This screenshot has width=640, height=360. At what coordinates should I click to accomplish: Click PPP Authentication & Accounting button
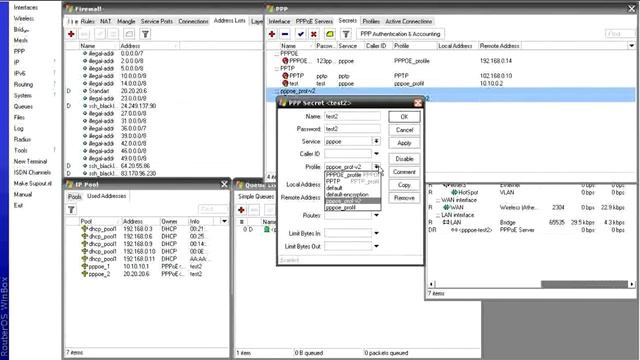pyautogui.click(x=400, y=34)
